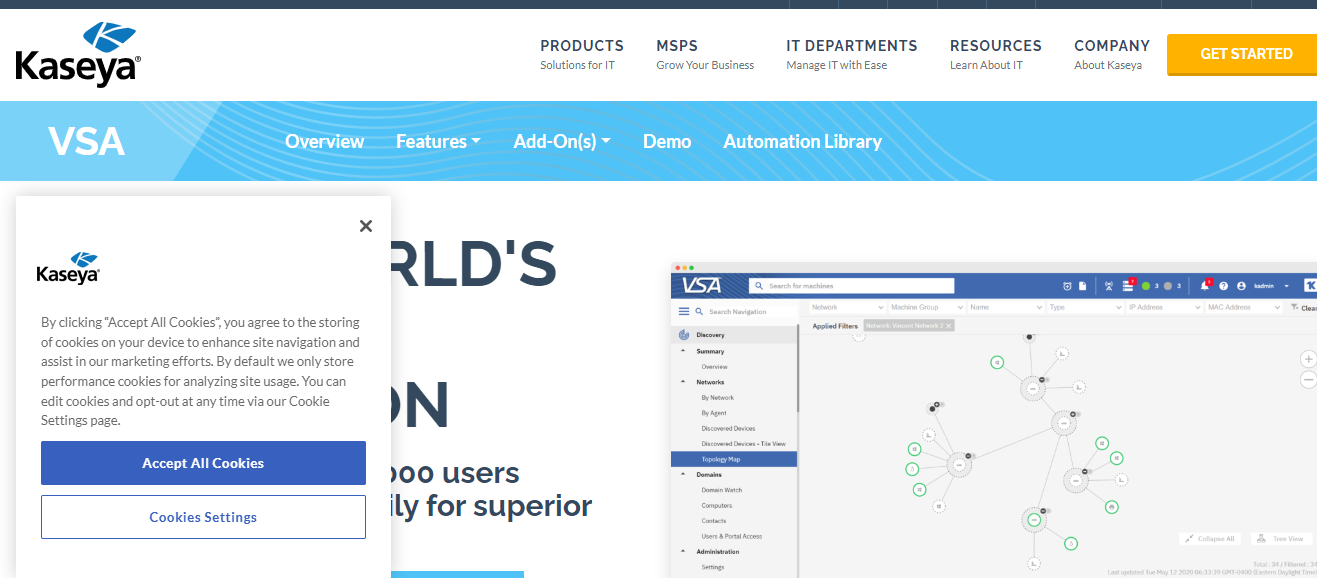Select Discovered Devices - Tile View in the sidebar
1317x578 pixels.
pos(743,443)
